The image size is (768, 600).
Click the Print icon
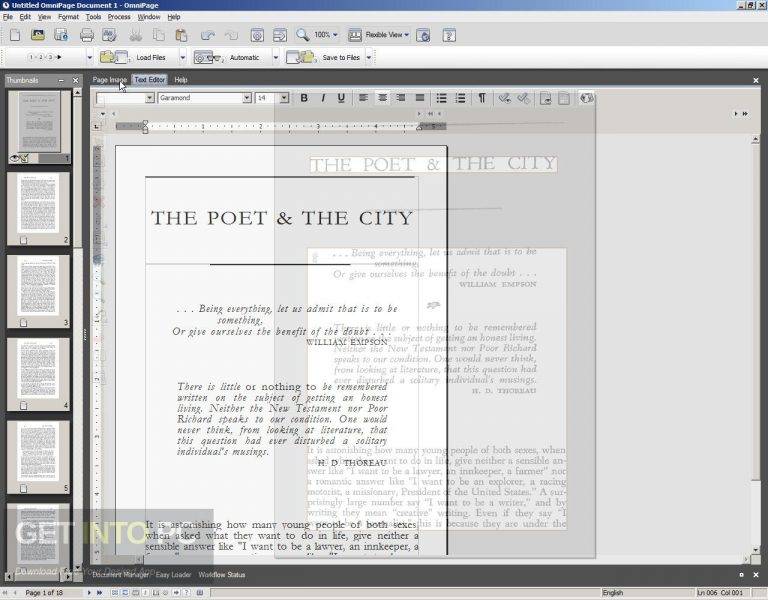pyautogui.click(x=87, y=35)
